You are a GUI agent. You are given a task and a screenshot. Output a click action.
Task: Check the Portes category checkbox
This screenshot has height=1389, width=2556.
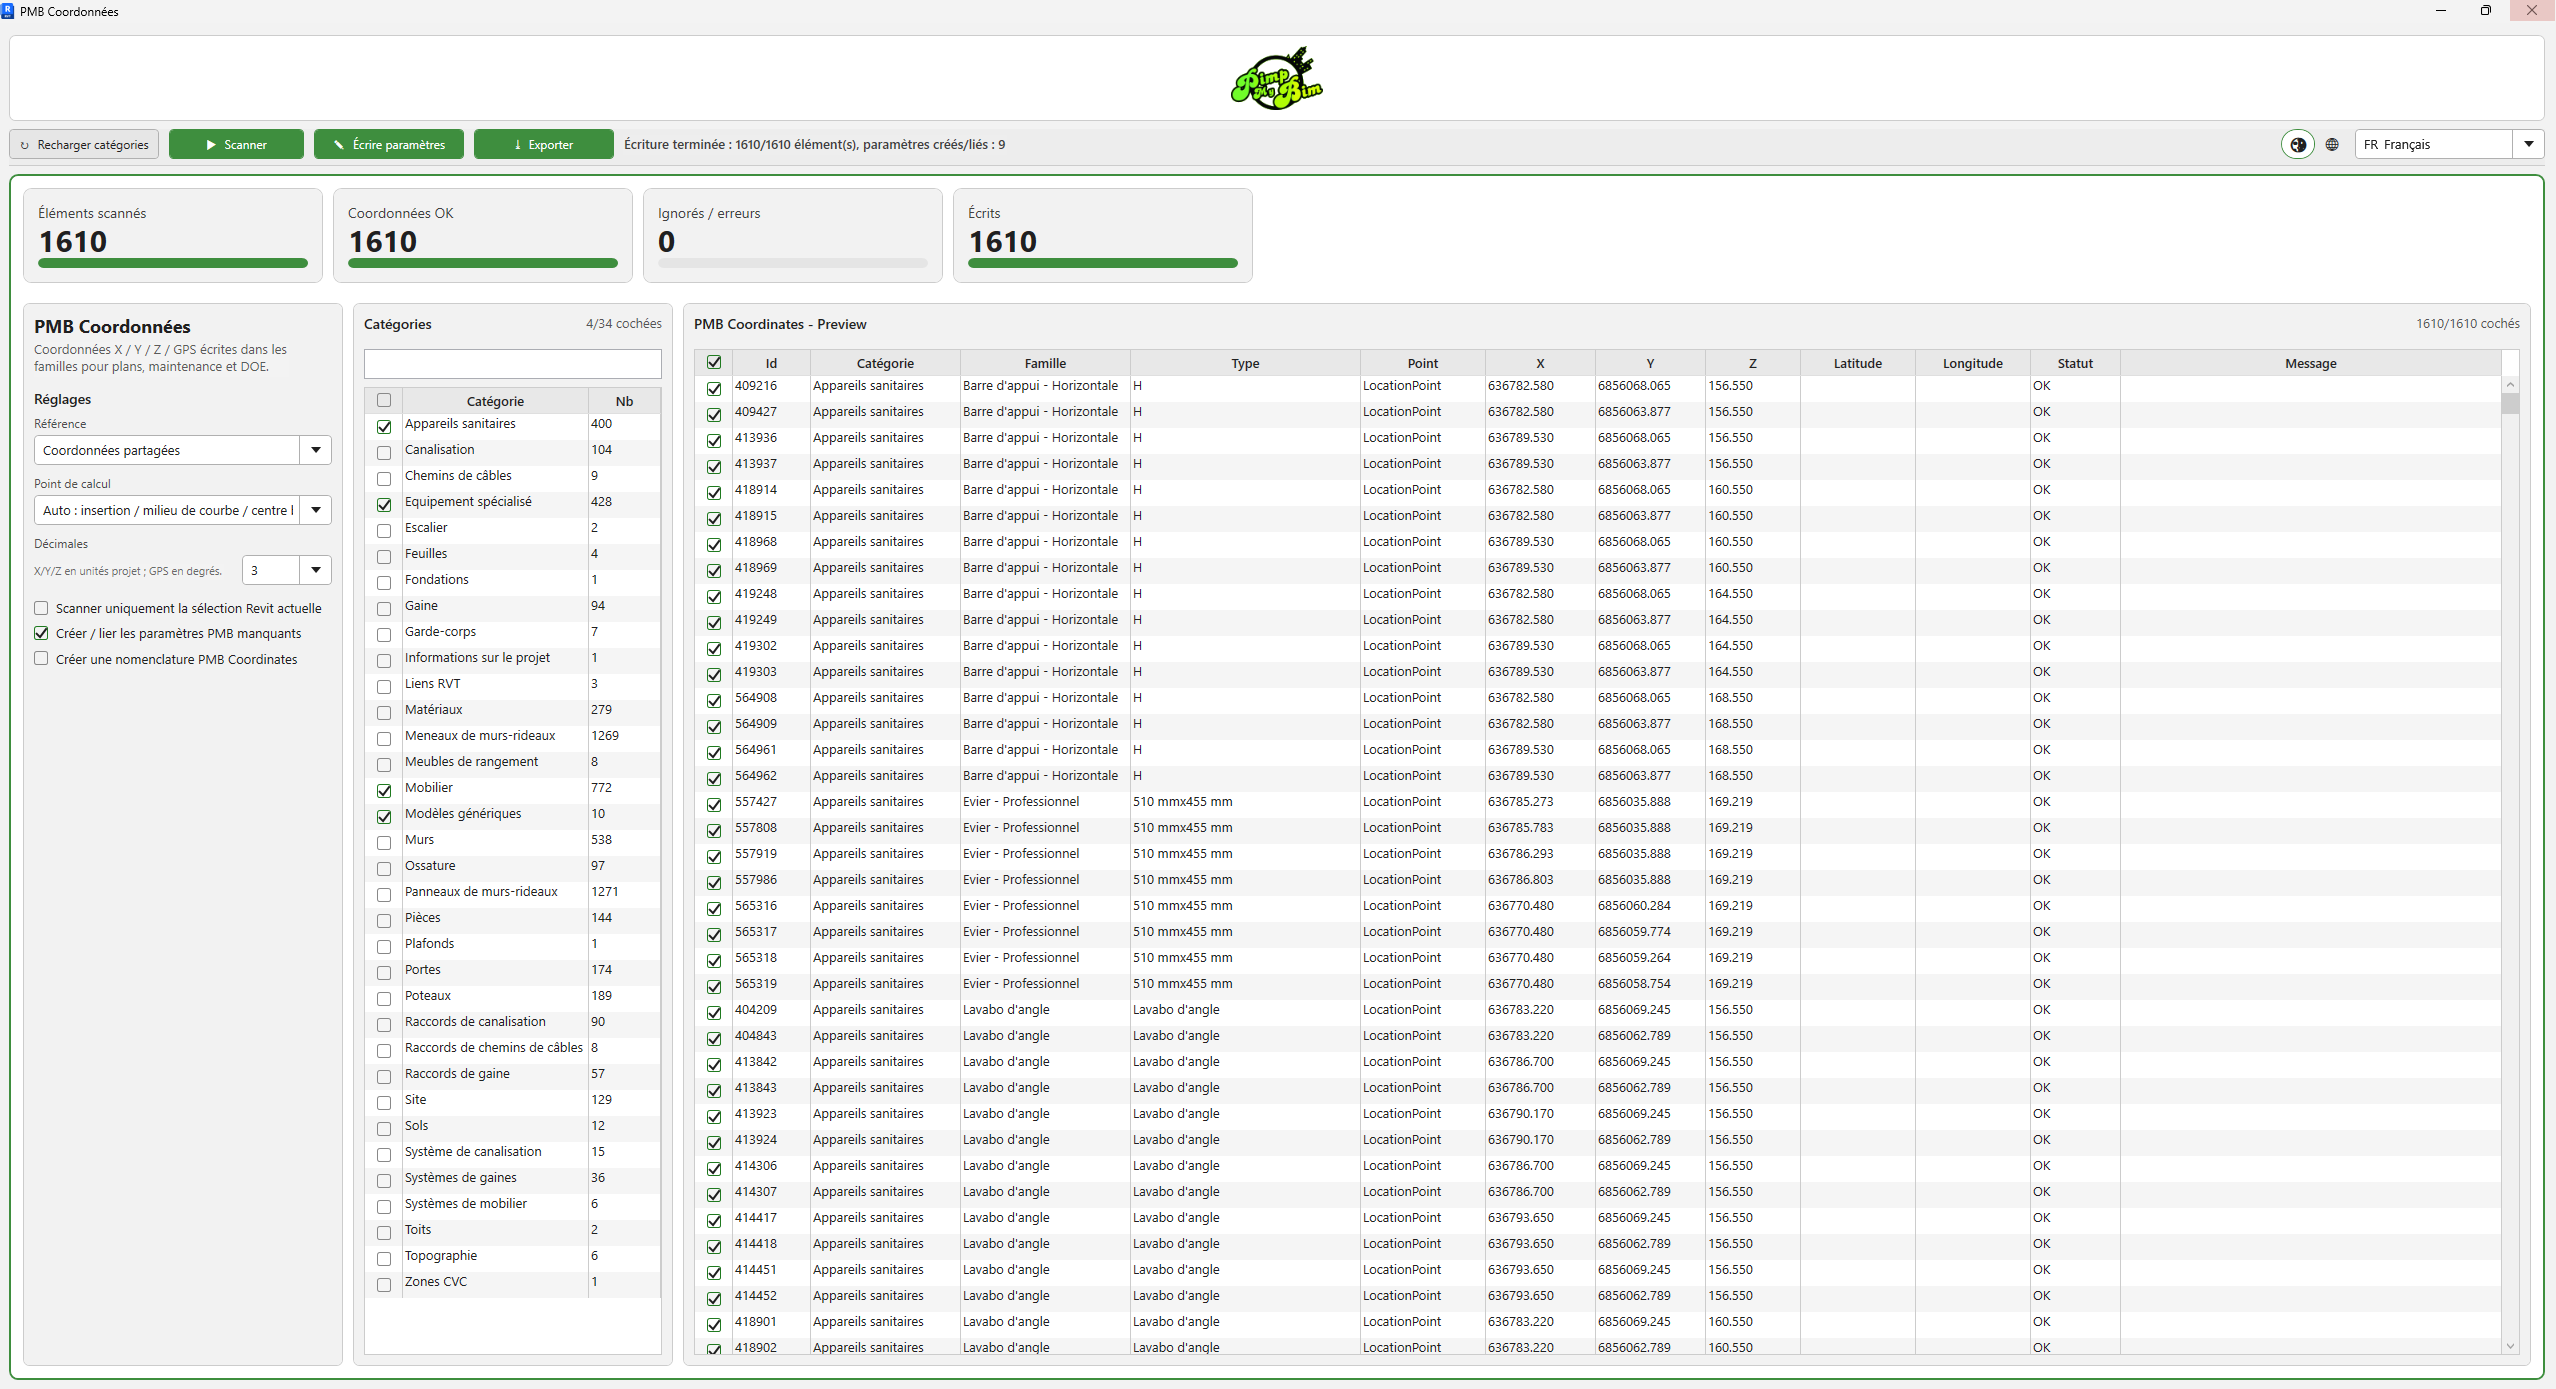click(384, 972)
